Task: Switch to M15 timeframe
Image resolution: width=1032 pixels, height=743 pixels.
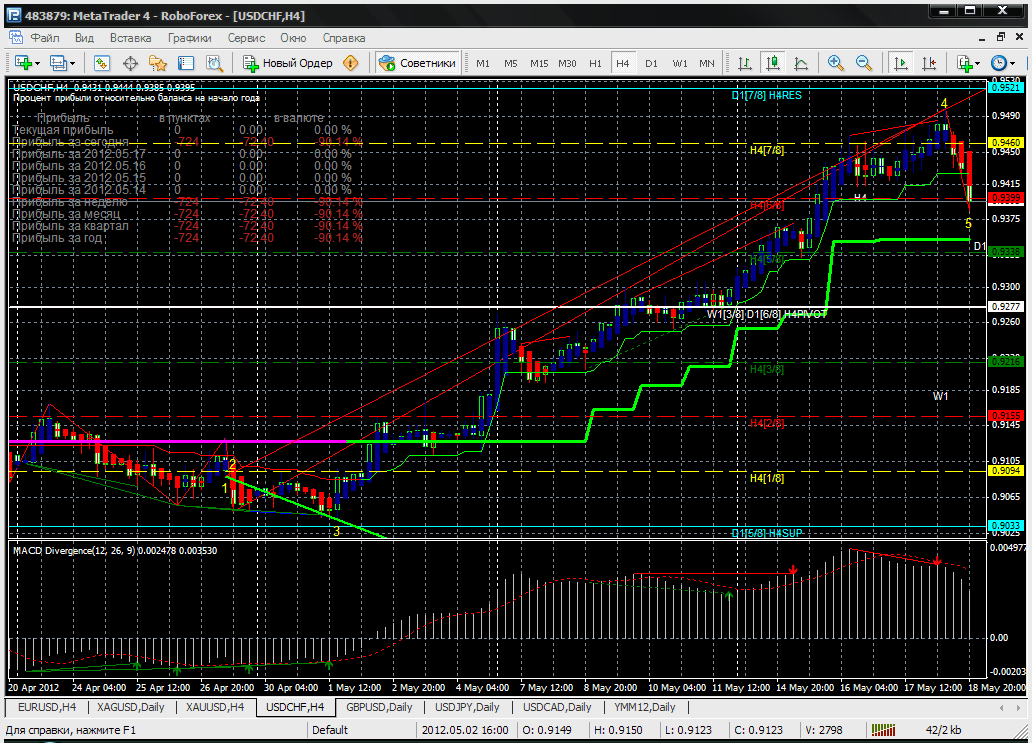Action: pyautogui.click(x=539, y=64)
